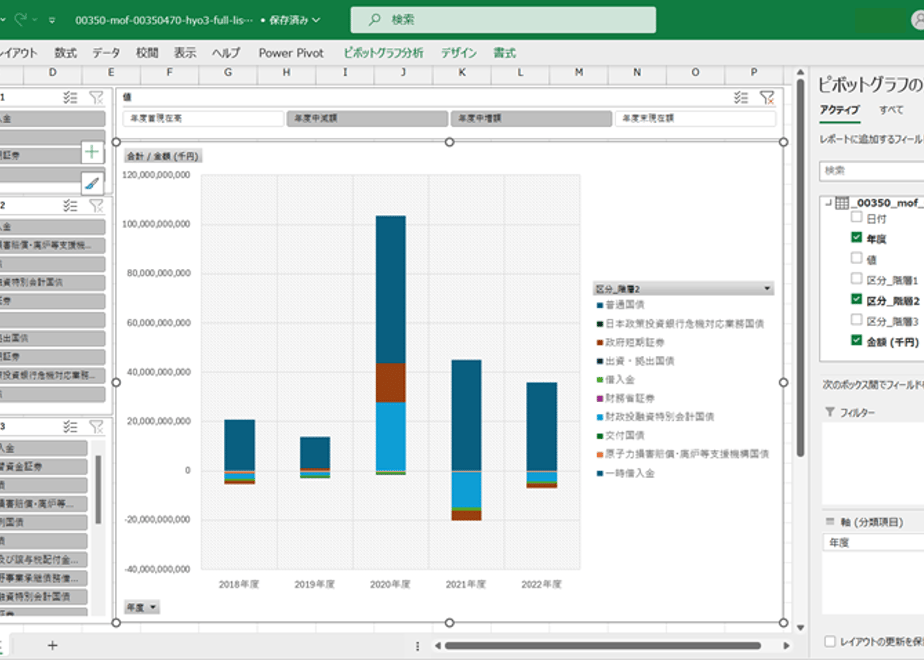Add a new sheet with plus button
The width and height of the screenshot is (924, 660).
[52, 645]
